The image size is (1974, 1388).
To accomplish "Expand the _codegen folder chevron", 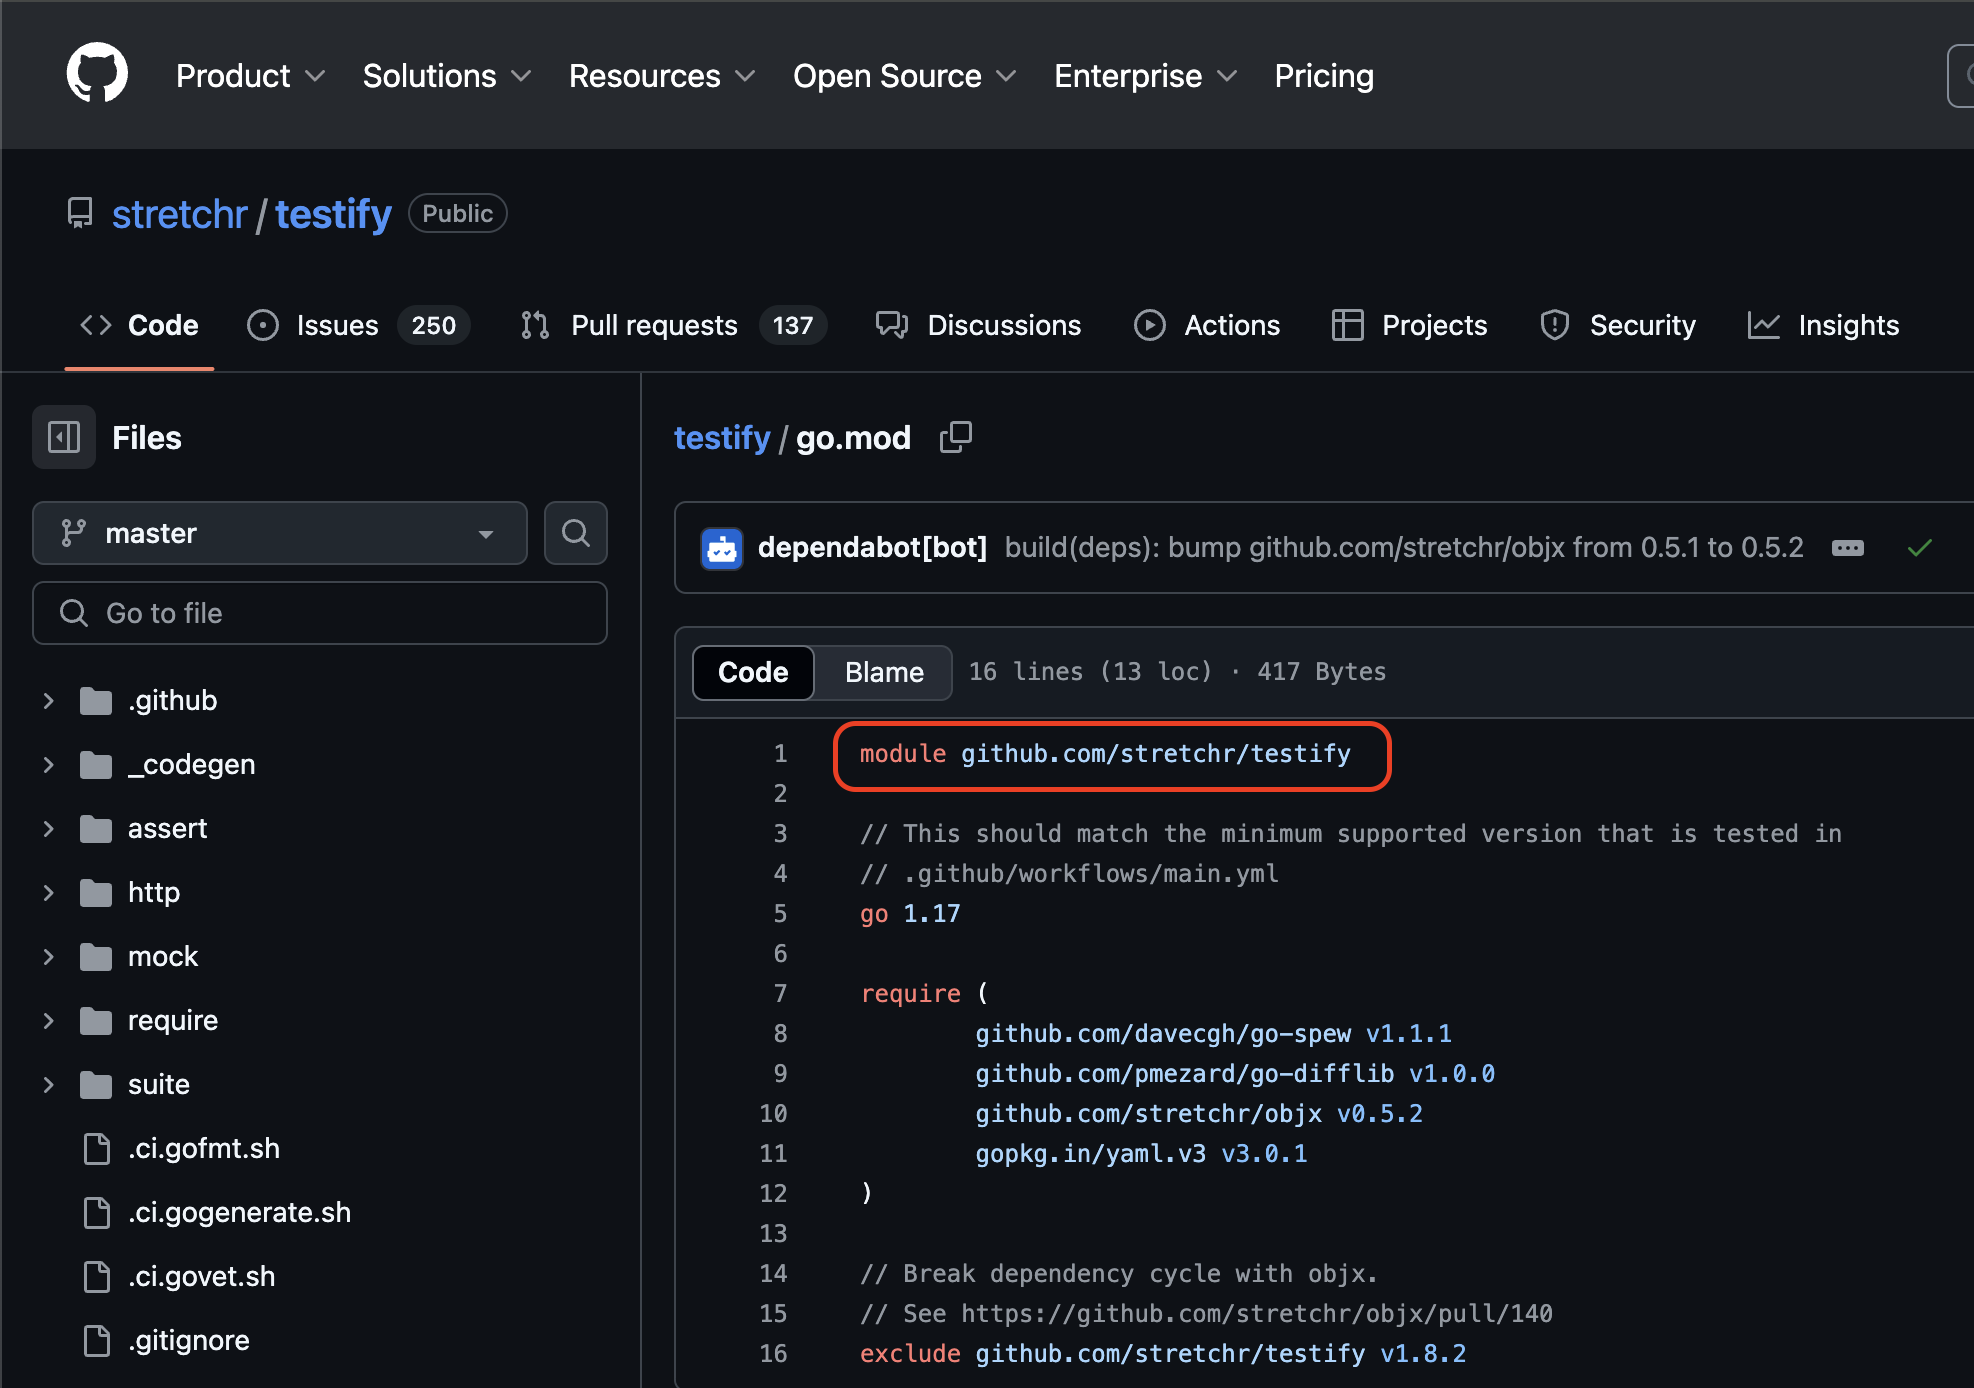I will pos(48,765).
